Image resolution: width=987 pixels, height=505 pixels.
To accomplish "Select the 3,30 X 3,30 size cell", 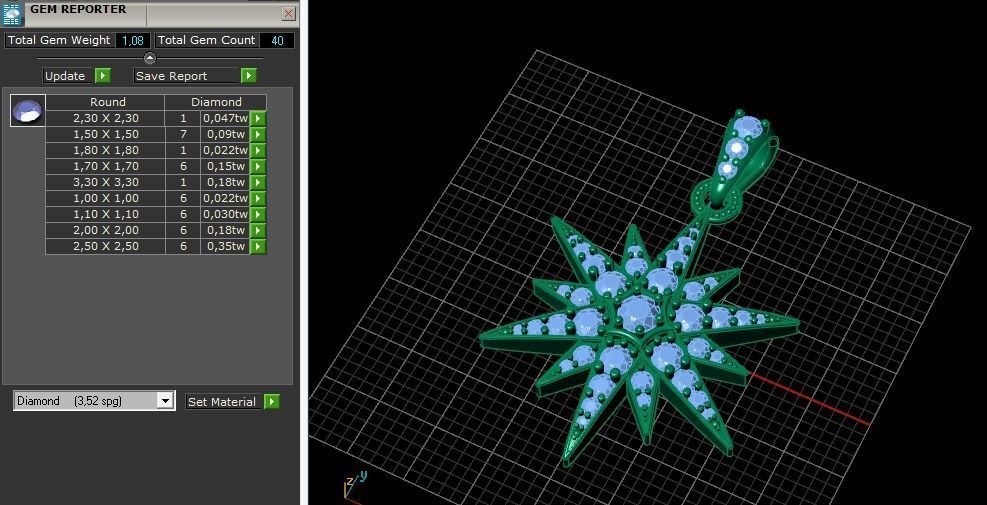I will pyautogui.click(x=106, y=183).
